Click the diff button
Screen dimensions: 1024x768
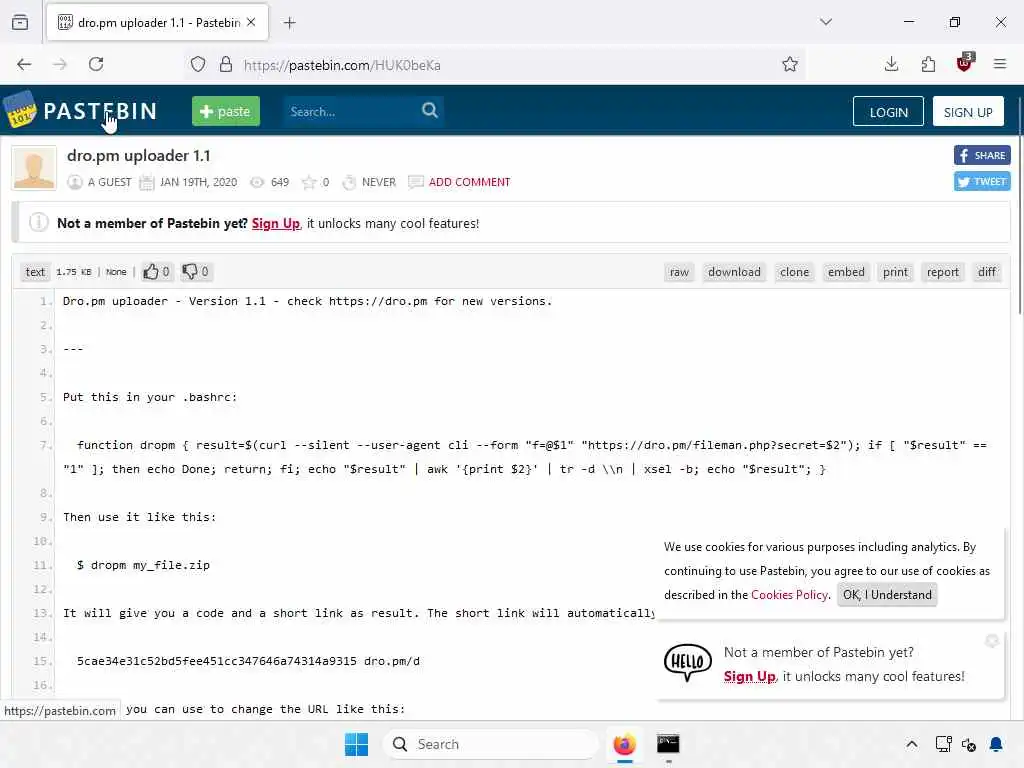coord(987,272)
